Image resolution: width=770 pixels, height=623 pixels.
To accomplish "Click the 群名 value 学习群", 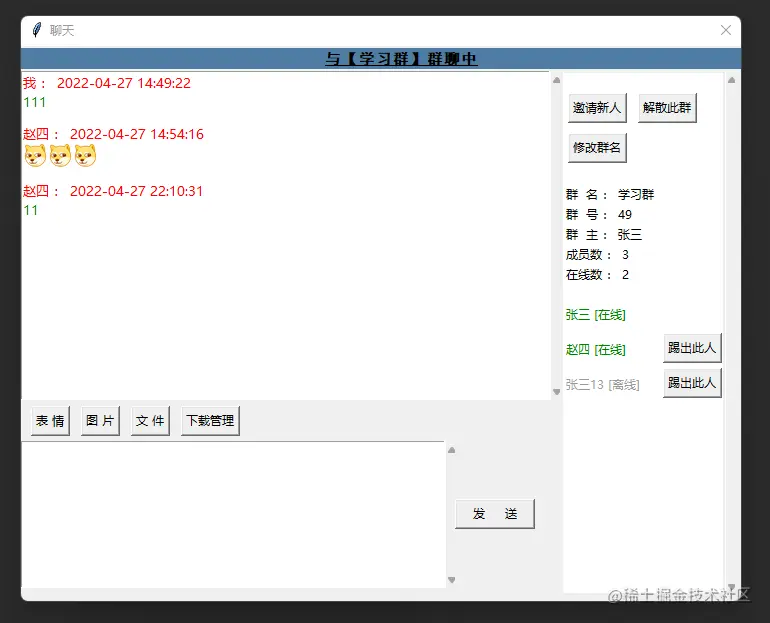I will (x=636, y=194).
